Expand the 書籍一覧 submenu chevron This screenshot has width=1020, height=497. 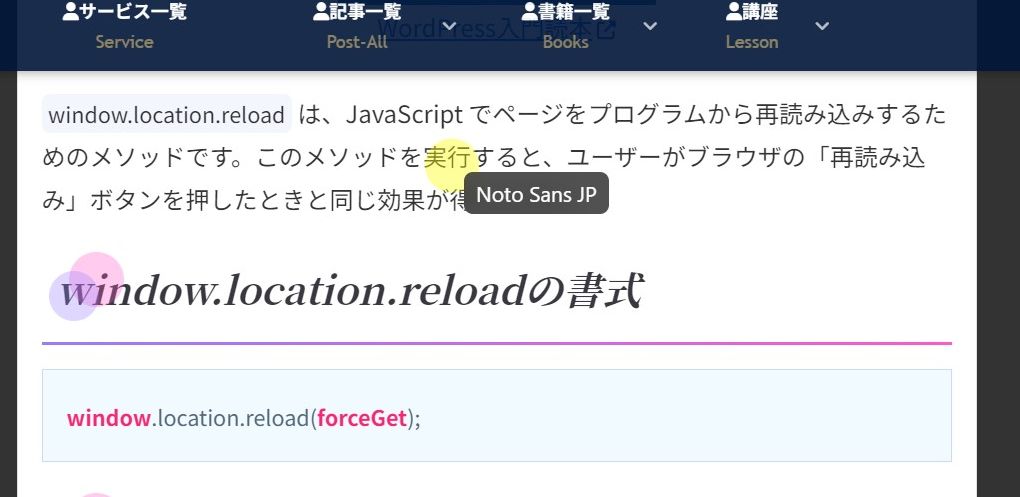pyautogui.click(x=650, y=26)
